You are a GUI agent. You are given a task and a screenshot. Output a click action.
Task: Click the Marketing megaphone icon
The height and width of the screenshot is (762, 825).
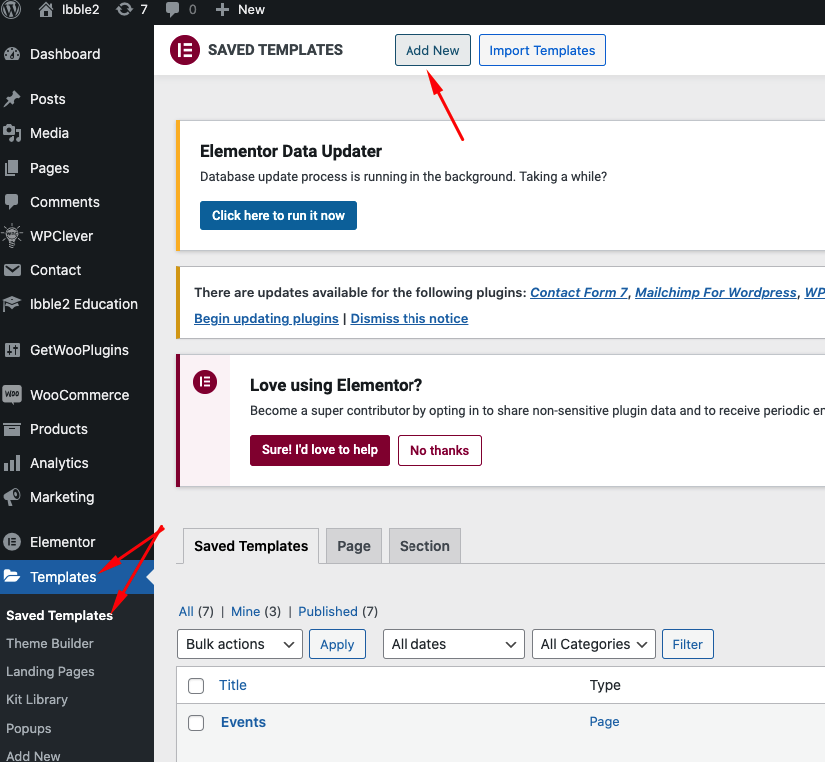click(x=12, y=497)
